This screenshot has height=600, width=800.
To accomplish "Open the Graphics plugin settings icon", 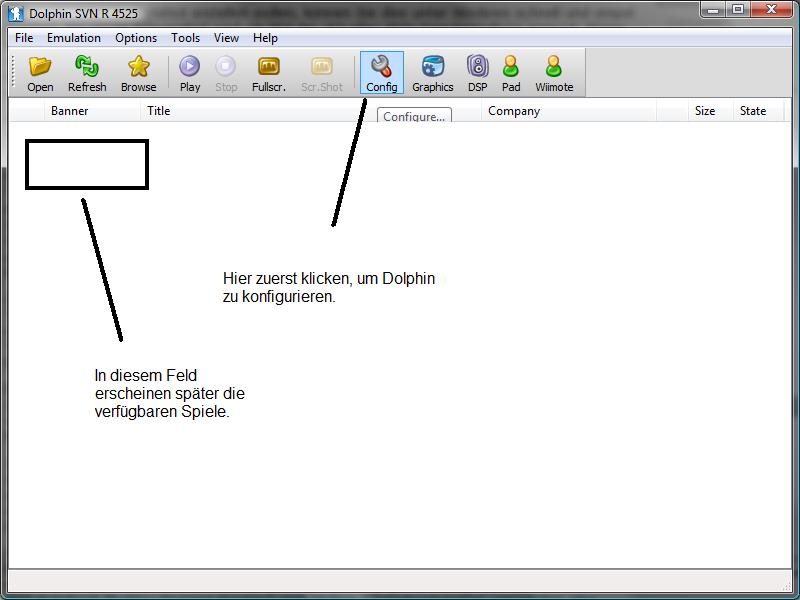I will (433, 73).
